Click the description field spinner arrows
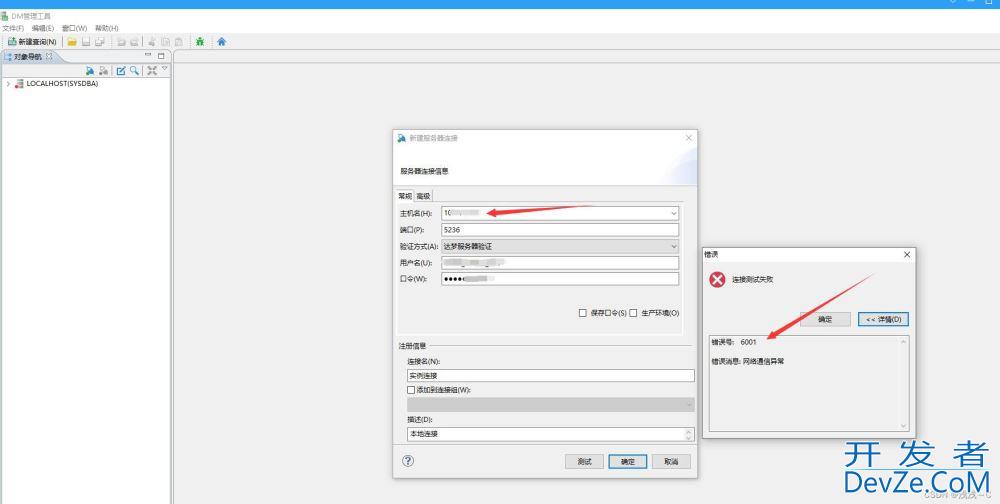1000x504 pixels. click(x=688, y=434)
